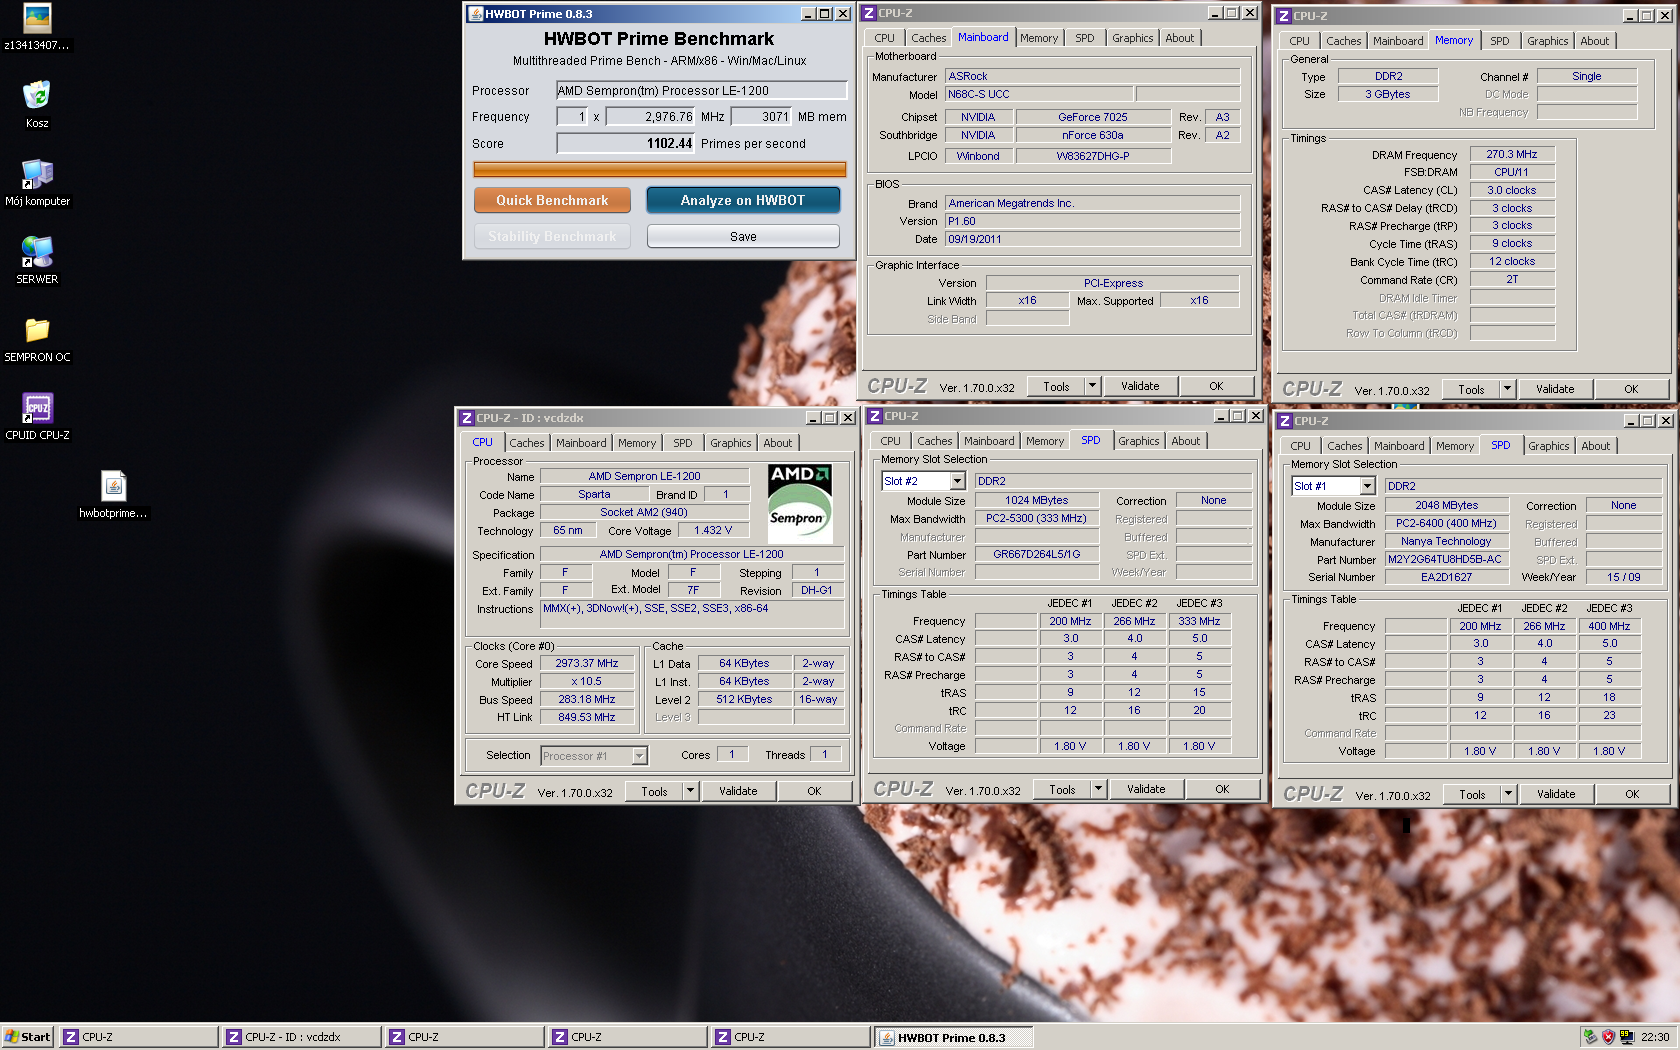Launch the CPUID CPU-Z desktop shortcut
The height and width of the screenshot is (1050, 1680).
point(37,417)
